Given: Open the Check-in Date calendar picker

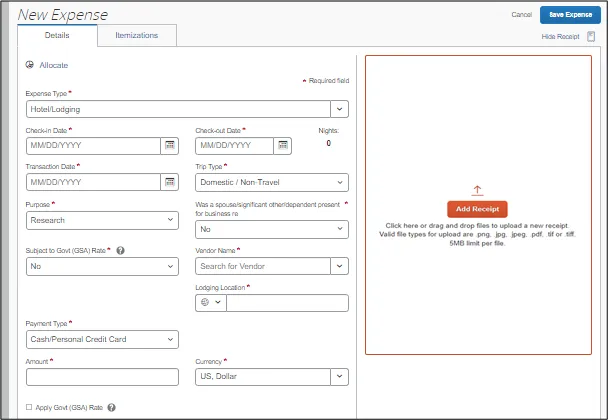Looking at the screenshot, I should [169, 146].
